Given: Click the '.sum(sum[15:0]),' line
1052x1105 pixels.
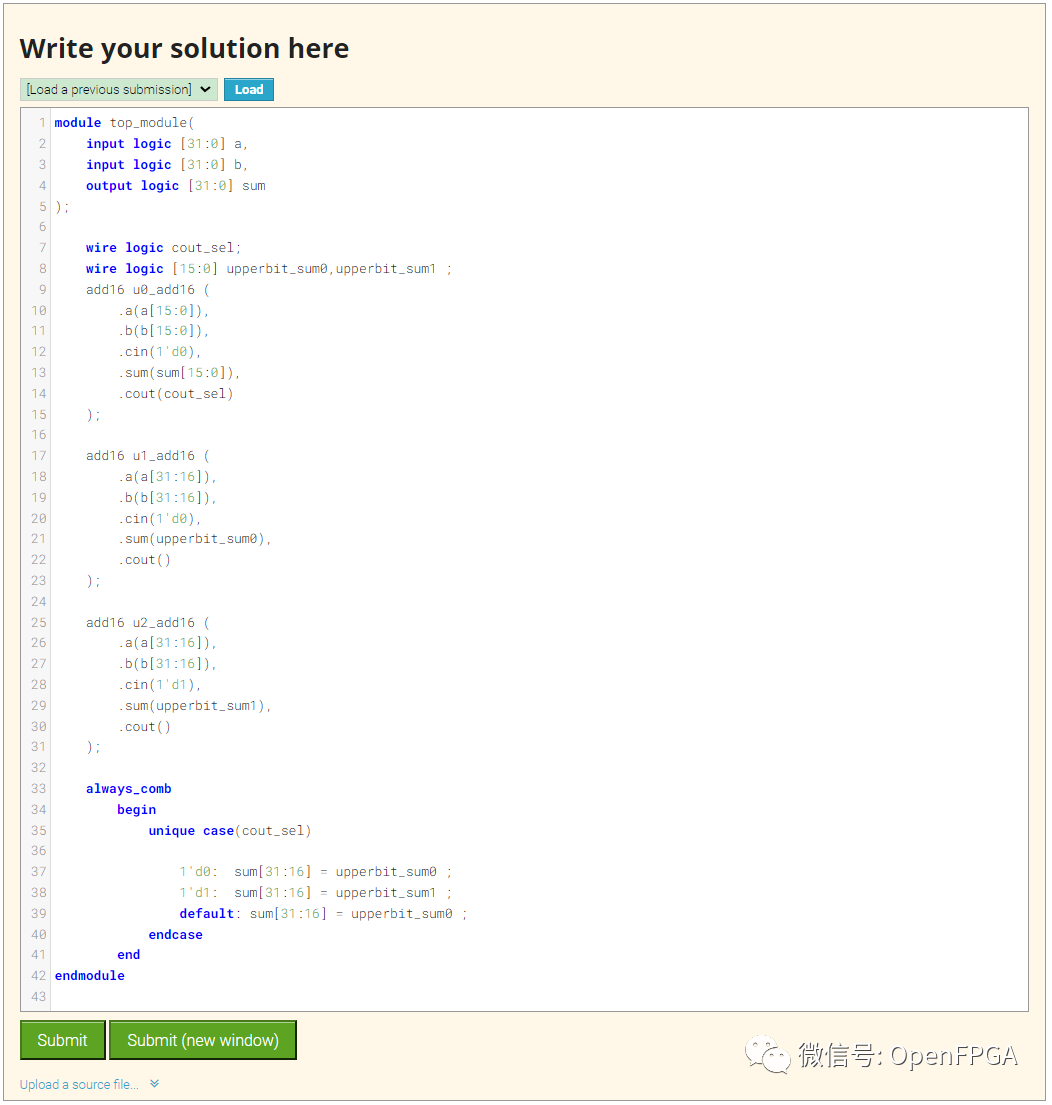Looking at the screenshot, I should [x=179, y=373].
